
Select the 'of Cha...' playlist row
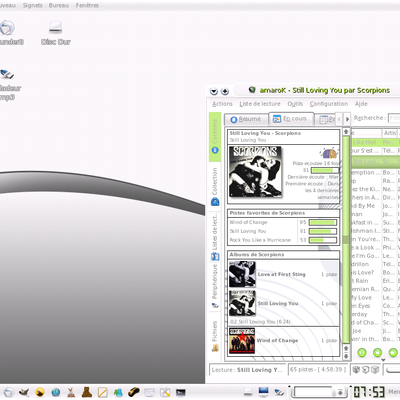coord(375,322)
